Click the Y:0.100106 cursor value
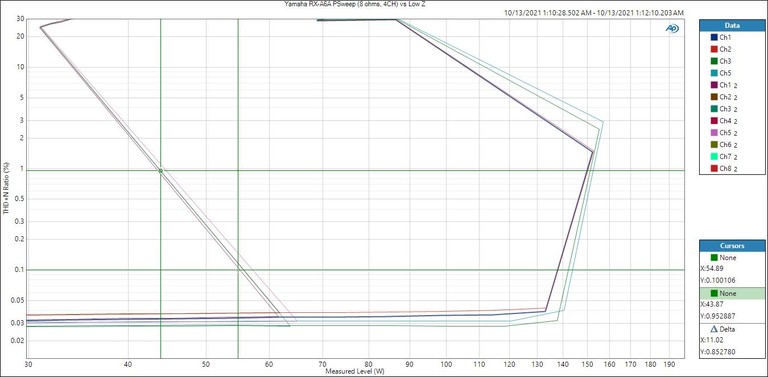Viewport: 768px width, 377px height. coord(719,281)
